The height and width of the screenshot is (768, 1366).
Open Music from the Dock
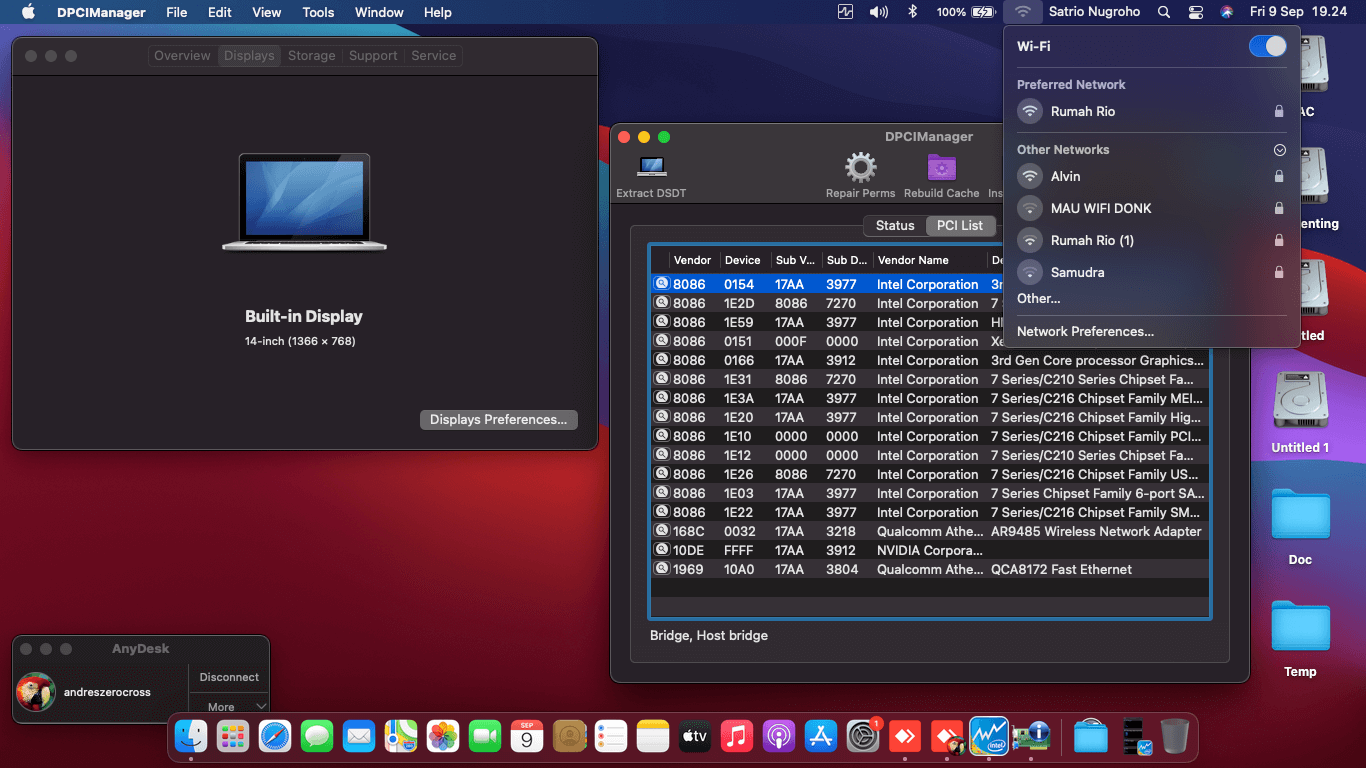click(737, 737)
